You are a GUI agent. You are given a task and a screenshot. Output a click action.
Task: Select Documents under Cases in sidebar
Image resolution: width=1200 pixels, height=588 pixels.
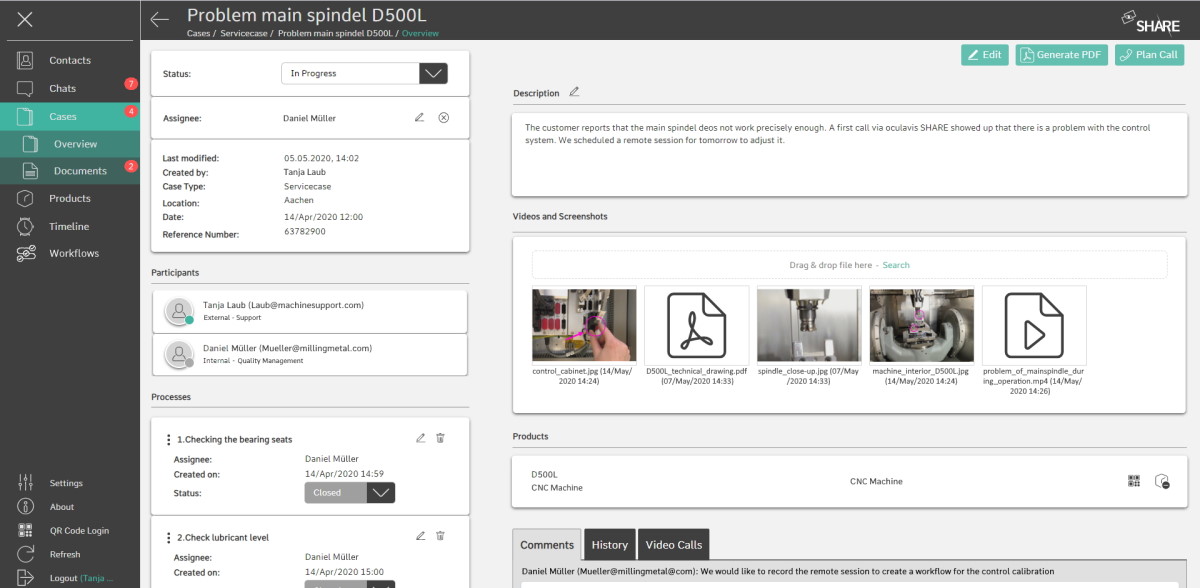(80, 171)
